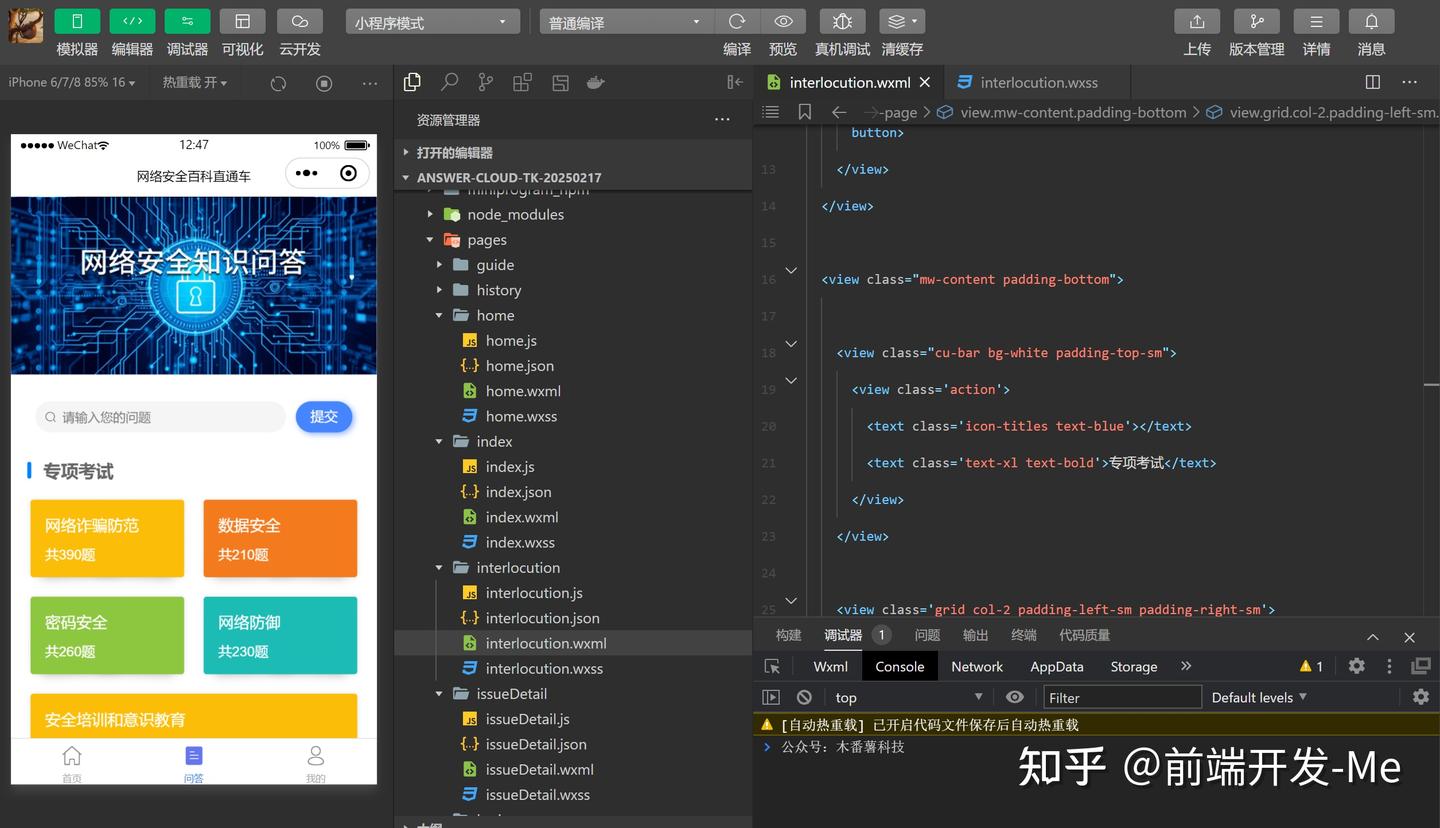Open the cloud development (云开发) panel
The image size is (1440, 828).
[299, 21]
